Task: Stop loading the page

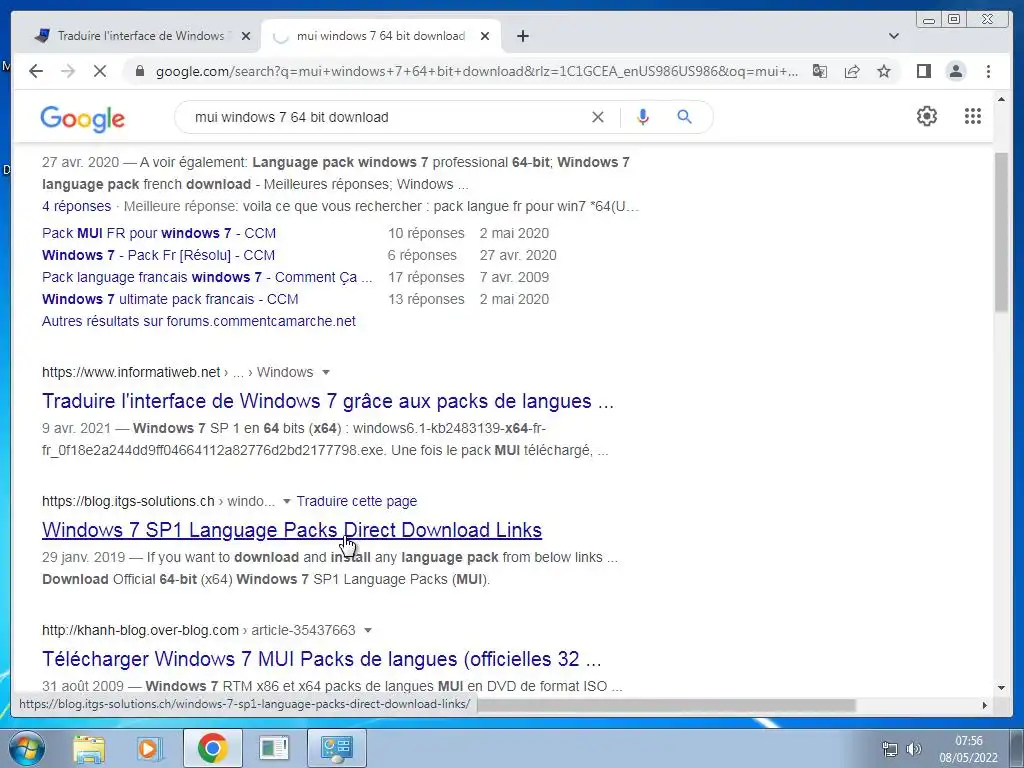Action: [100, 71]
